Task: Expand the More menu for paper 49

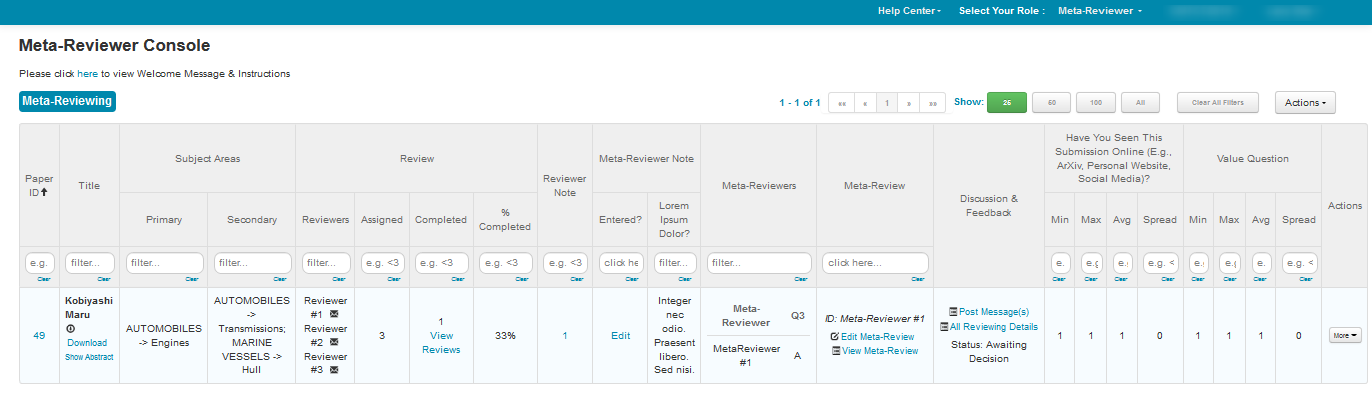Action: 1345,336
